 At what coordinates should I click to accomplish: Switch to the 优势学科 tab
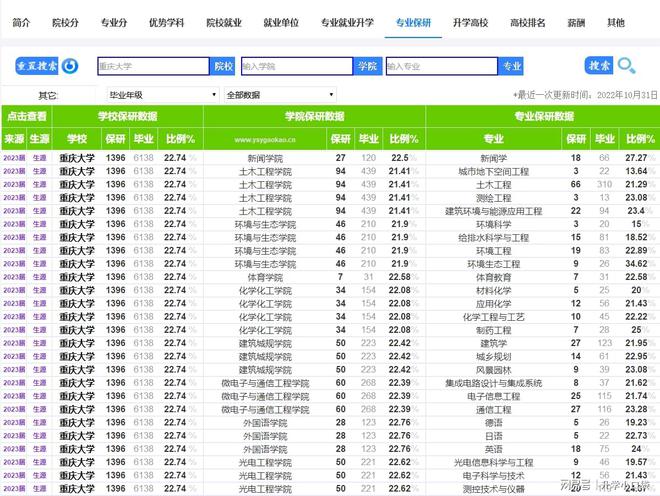coord(166,23)
